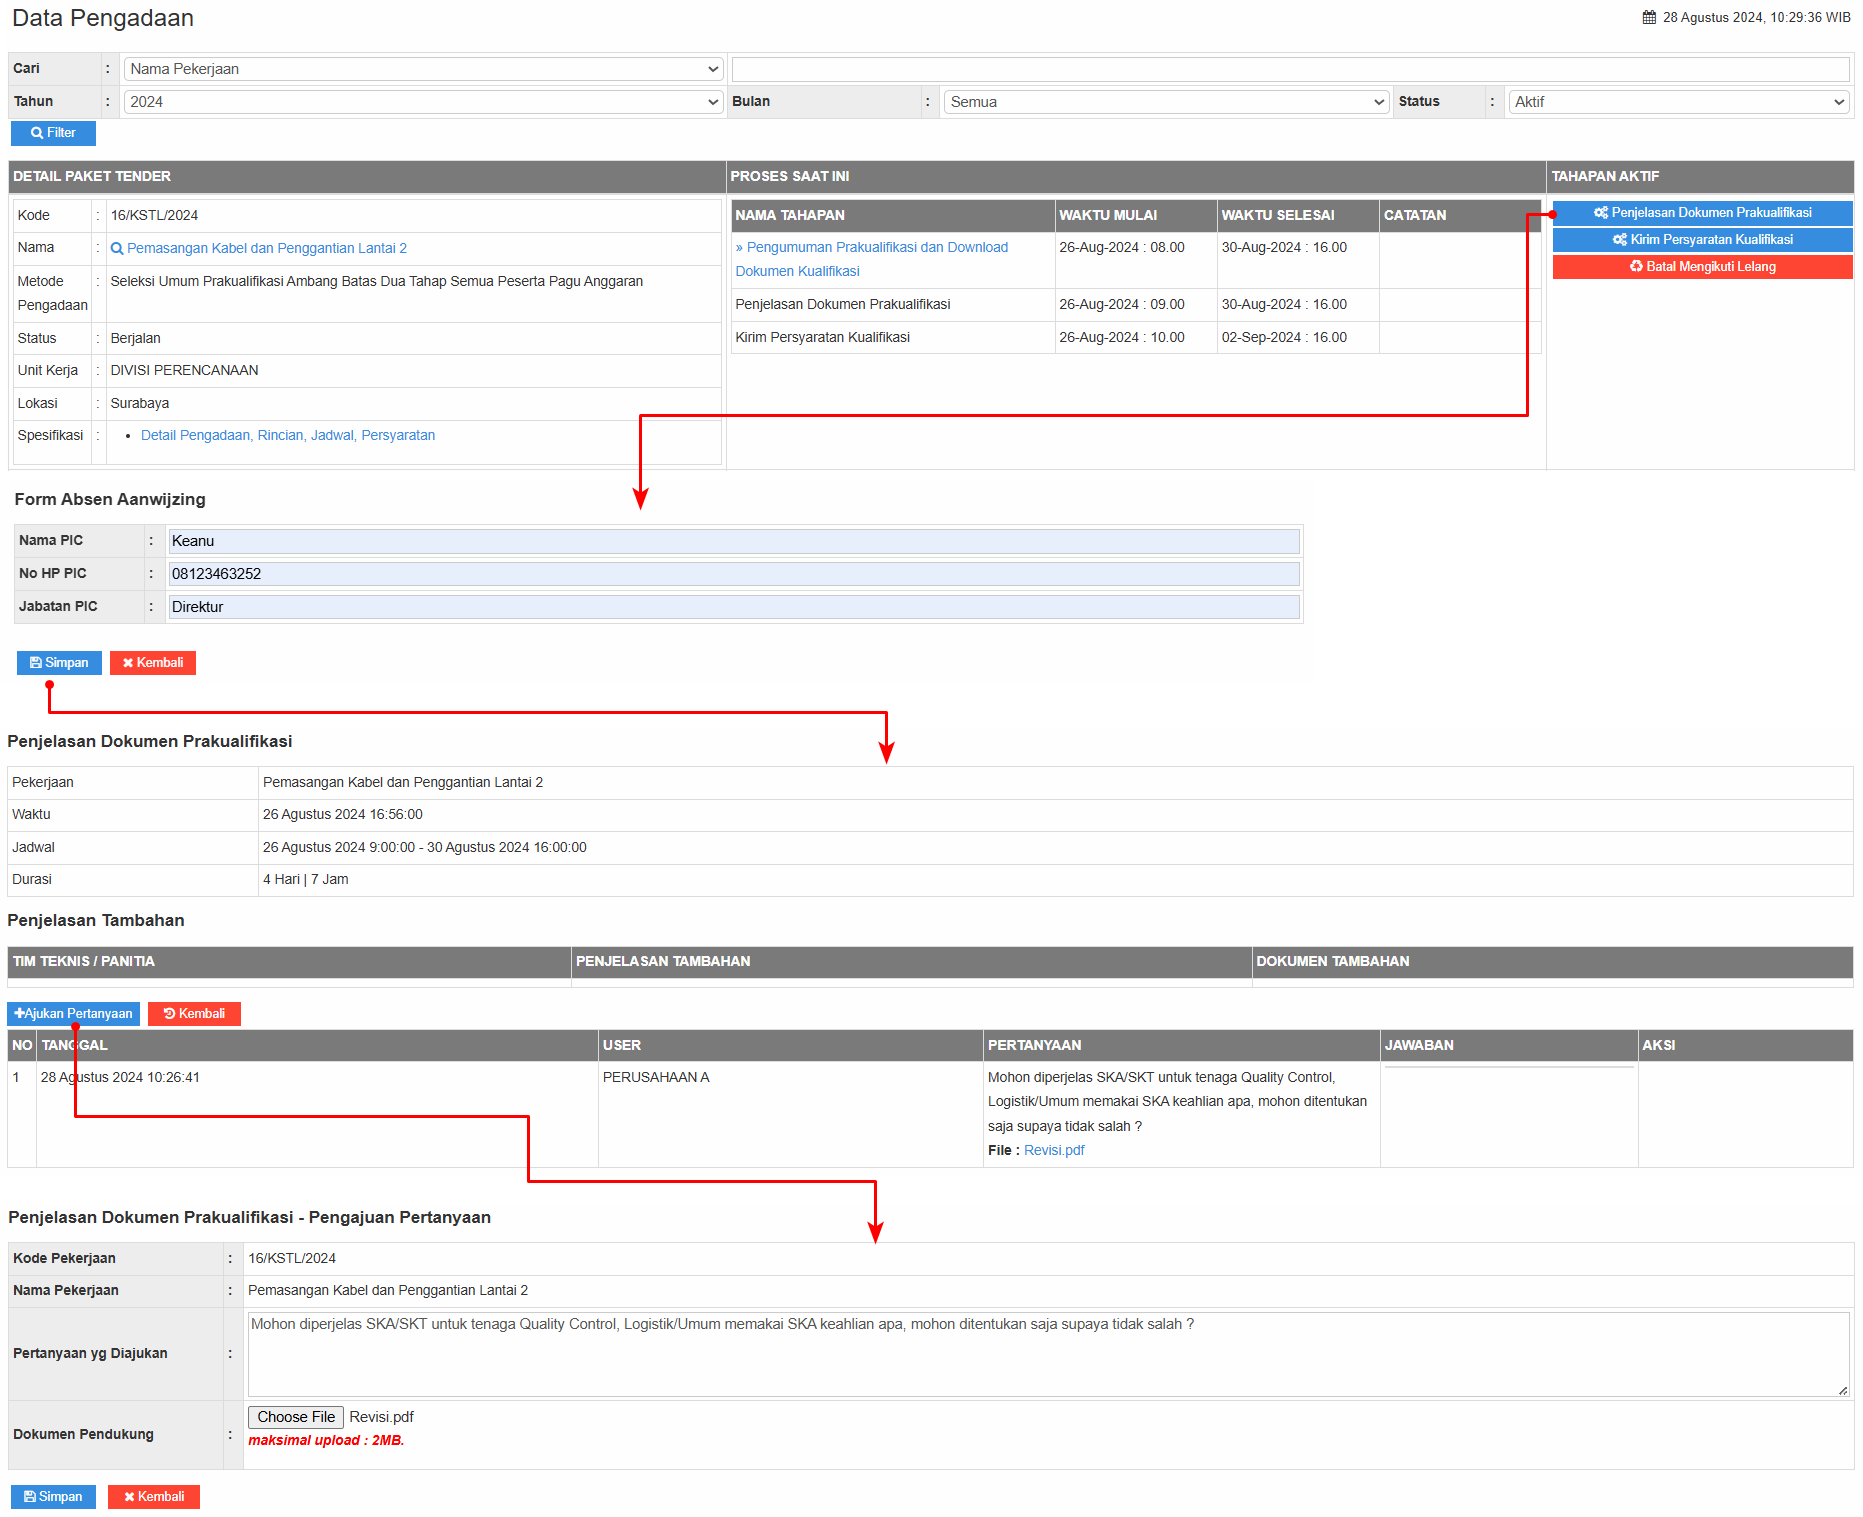Click Kembali with undo icon beside Ajukan Pertanyaan
This screenshot has height=1517, width=1863.
coord(194,1014)
